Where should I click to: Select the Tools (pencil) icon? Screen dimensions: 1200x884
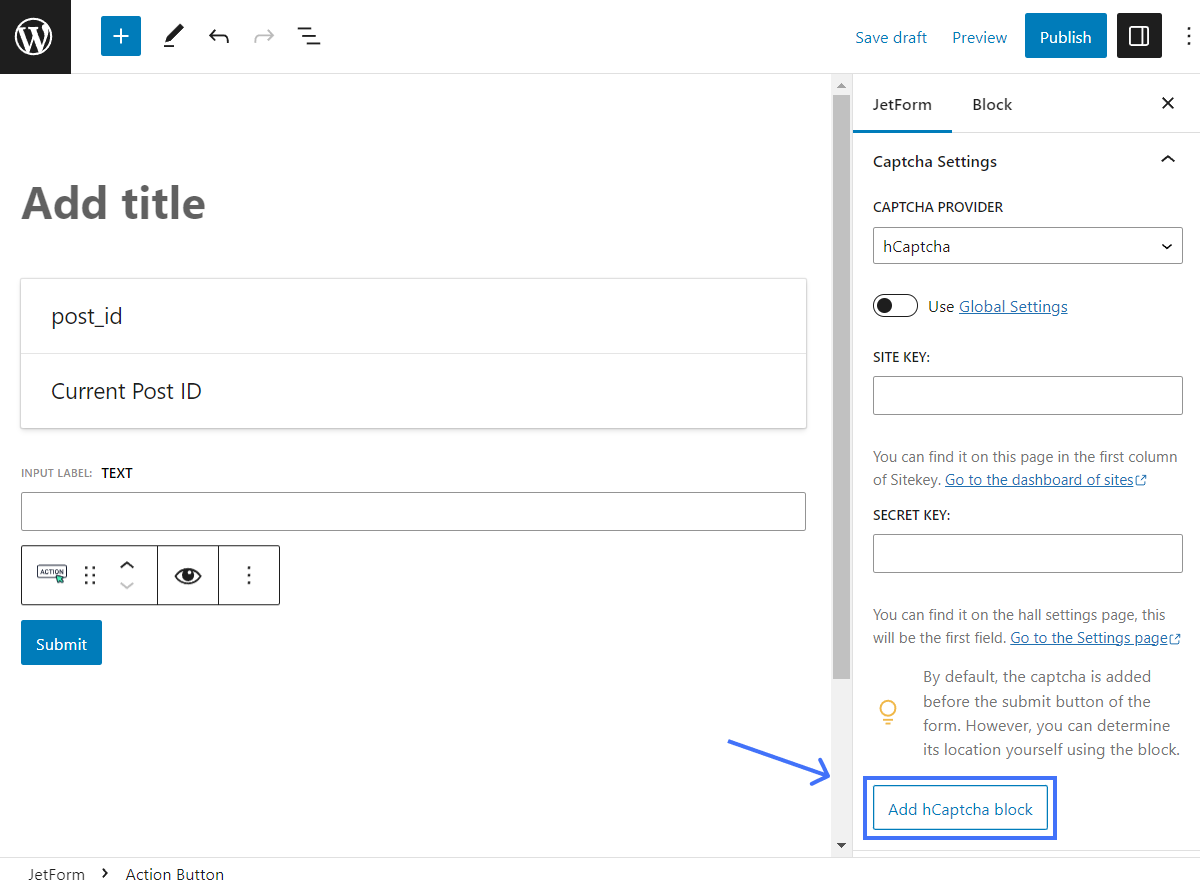[172, 36]
